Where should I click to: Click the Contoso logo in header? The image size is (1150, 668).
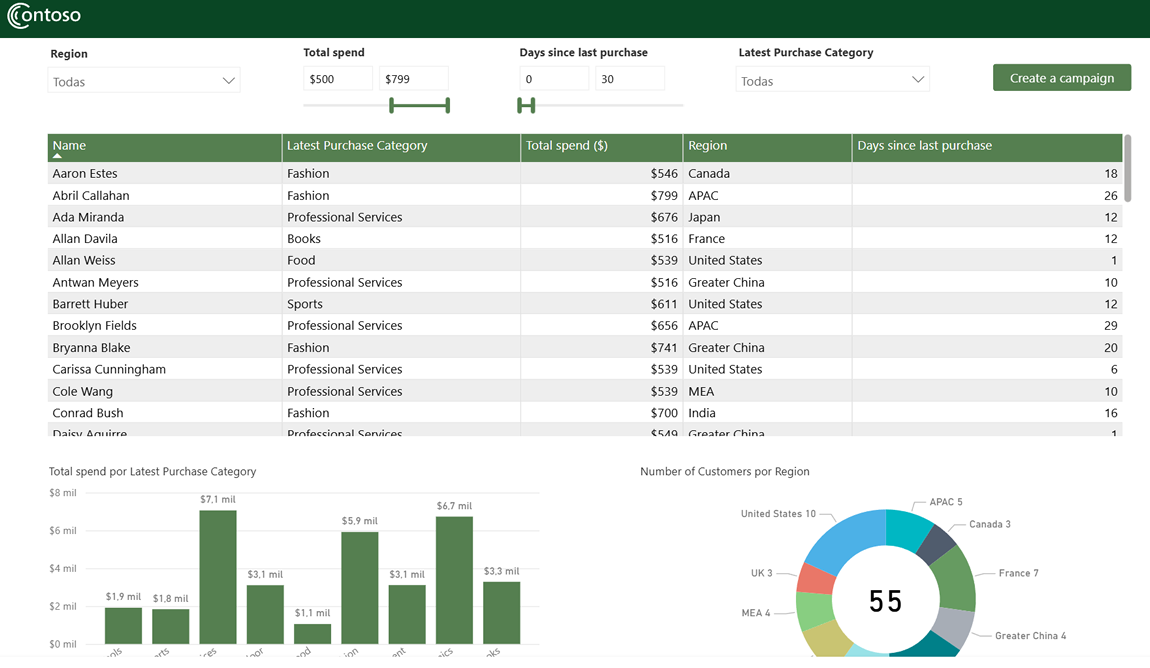(44, 16)
